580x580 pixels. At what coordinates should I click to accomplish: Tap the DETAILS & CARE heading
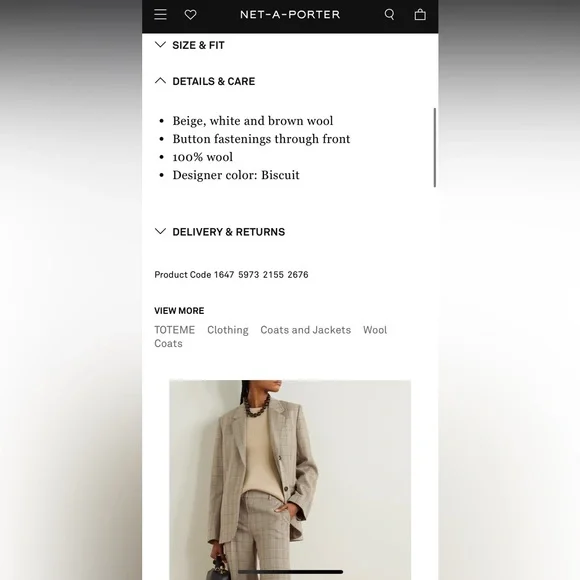coord(214,81)
